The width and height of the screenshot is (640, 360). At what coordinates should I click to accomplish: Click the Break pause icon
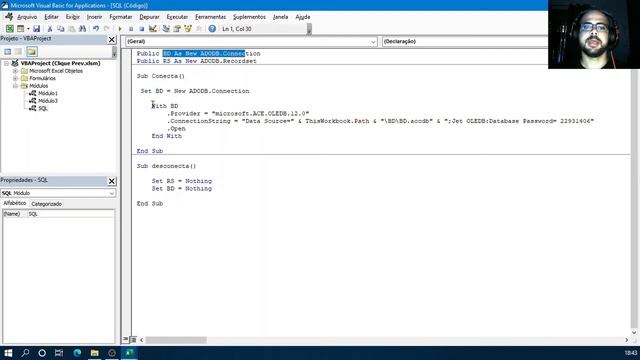pos(131,29)
